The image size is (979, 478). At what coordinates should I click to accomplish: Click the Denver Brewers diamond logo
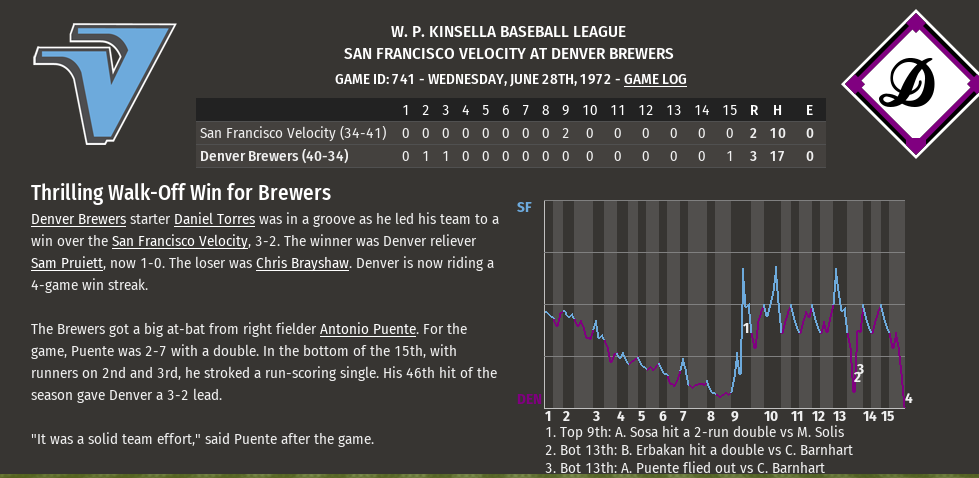pyautogui.click(x=909, y=84)
